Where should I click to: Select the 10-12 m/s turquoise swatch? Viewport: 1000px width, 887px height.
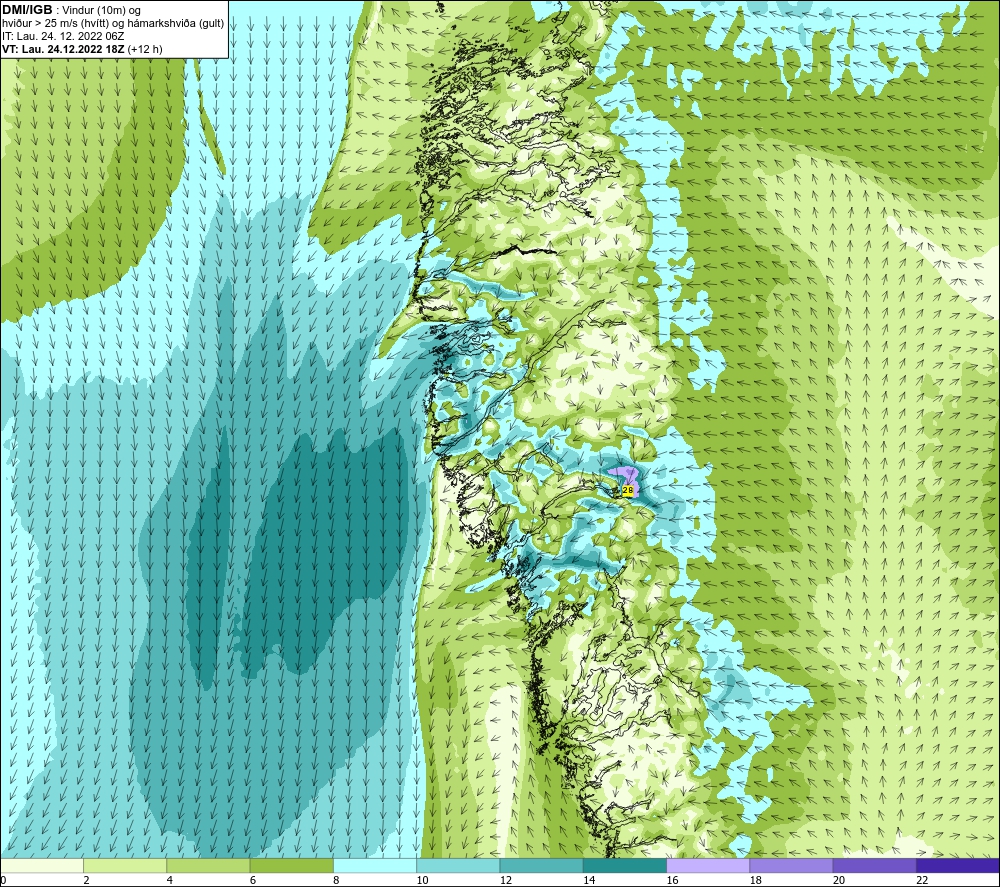point(458,866)
